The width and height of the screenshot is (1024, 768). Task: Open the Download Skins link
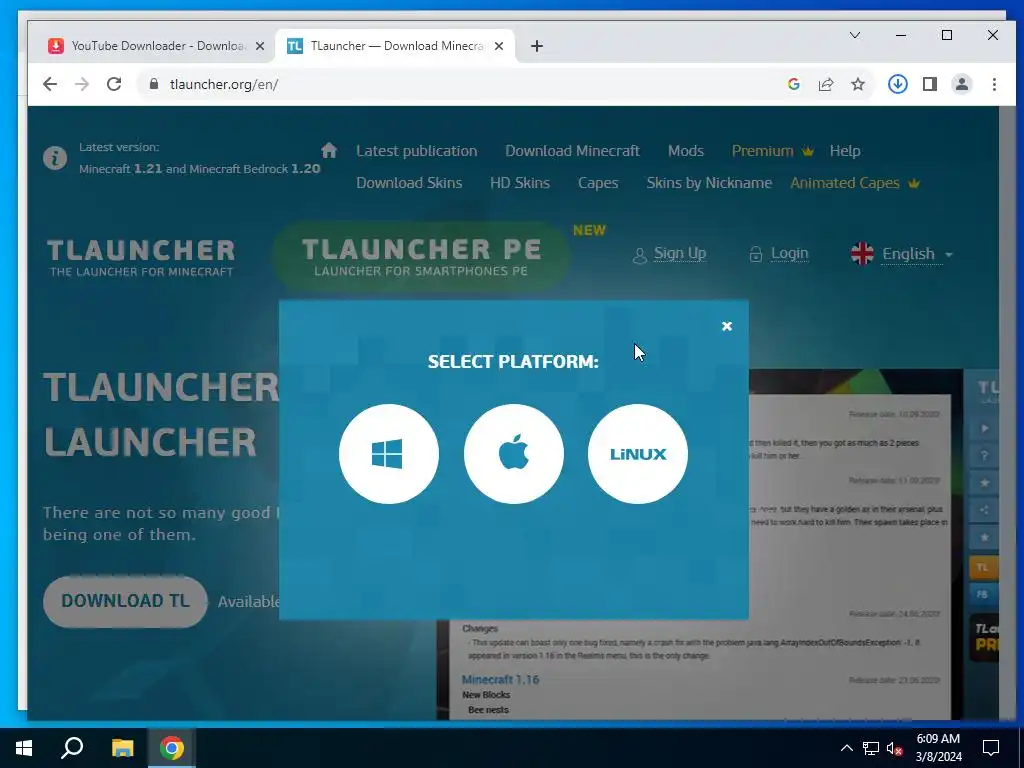(409, 183)
